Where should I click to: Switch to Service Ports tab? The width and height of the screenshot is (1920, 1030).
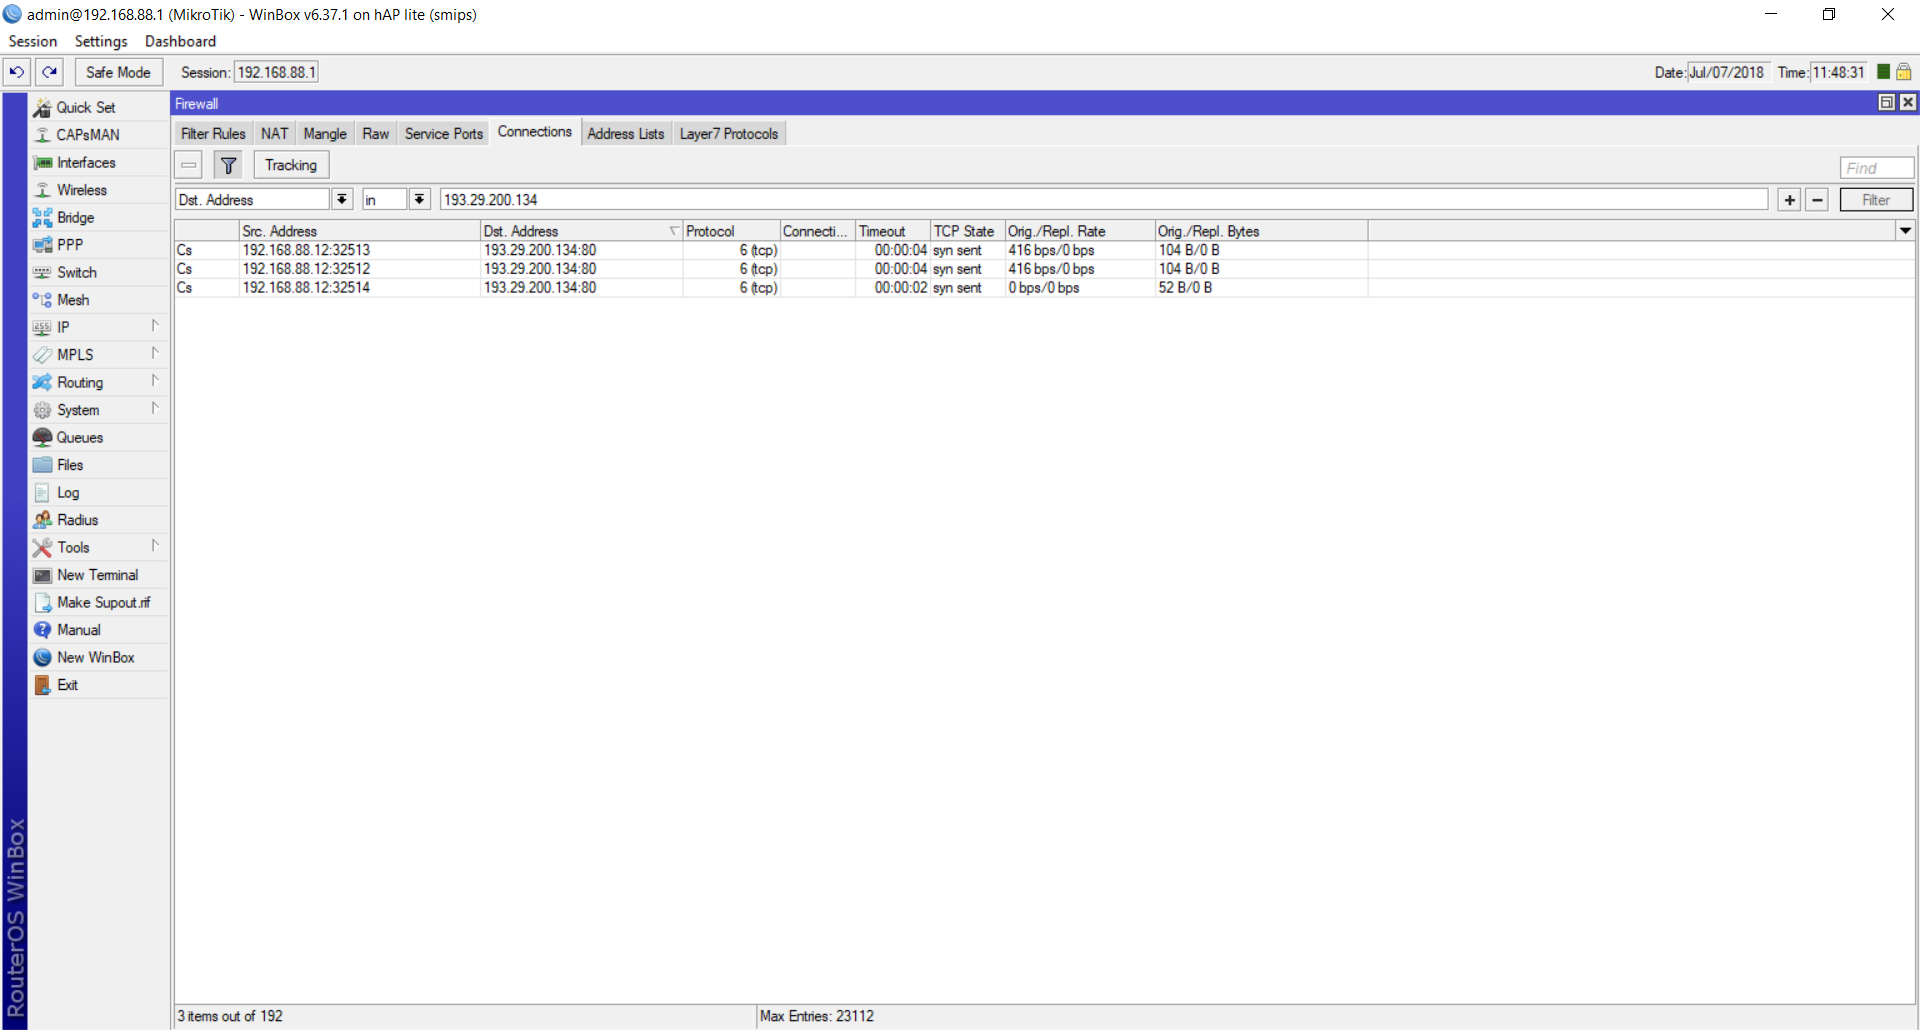click(444, 134)
